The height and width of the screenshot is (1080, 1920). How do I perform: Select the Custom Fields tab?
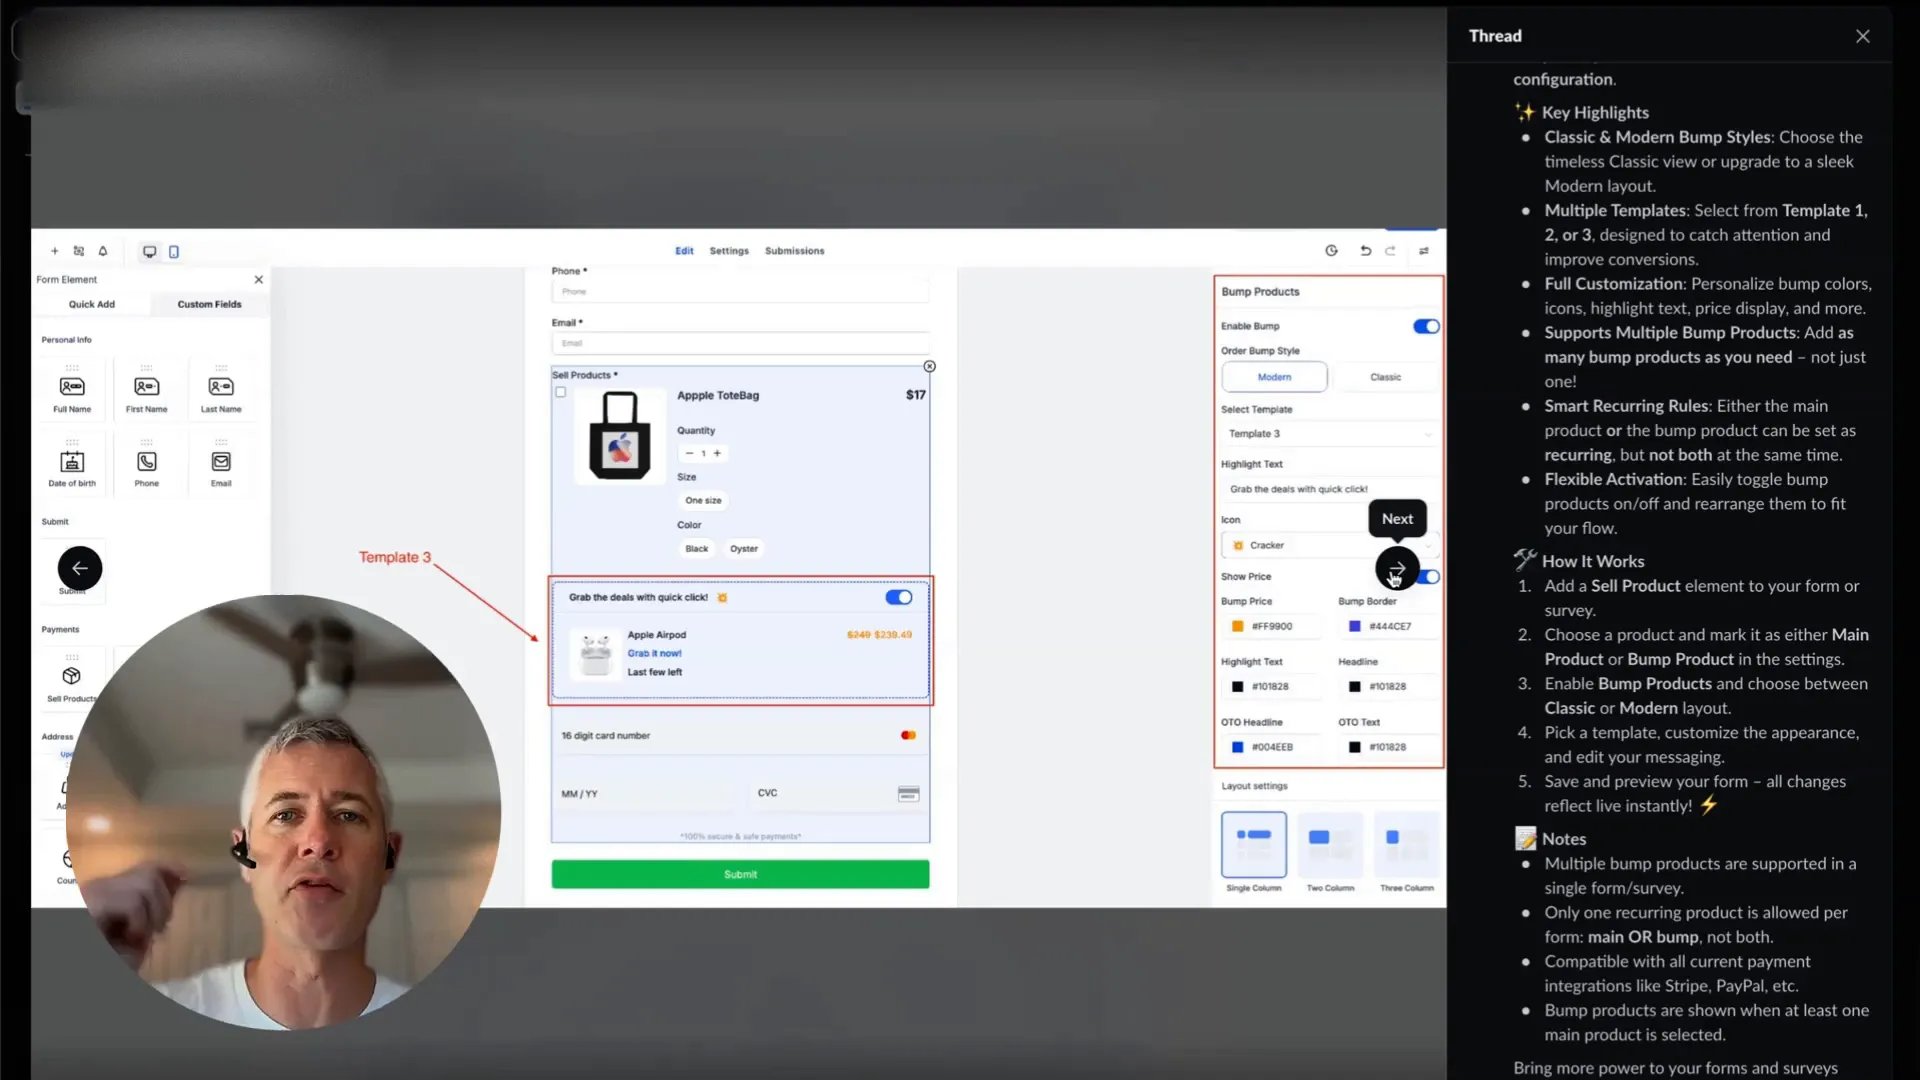point(209,304)
